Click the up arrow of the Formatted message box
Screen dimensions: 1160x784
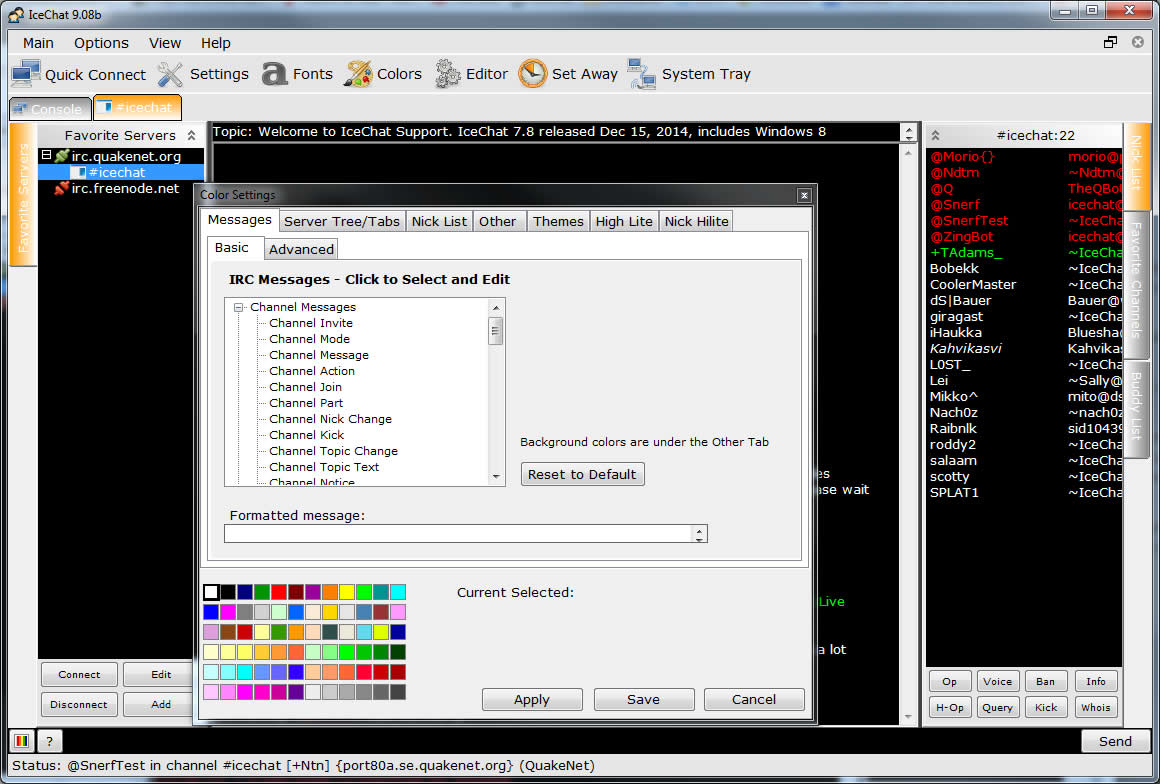pyautogui.click(x=699, y=530)
